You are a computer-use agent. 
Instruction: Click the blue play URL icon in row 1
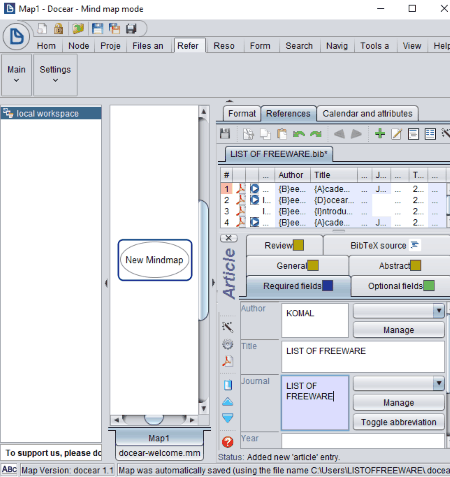(x=254, y=189)
